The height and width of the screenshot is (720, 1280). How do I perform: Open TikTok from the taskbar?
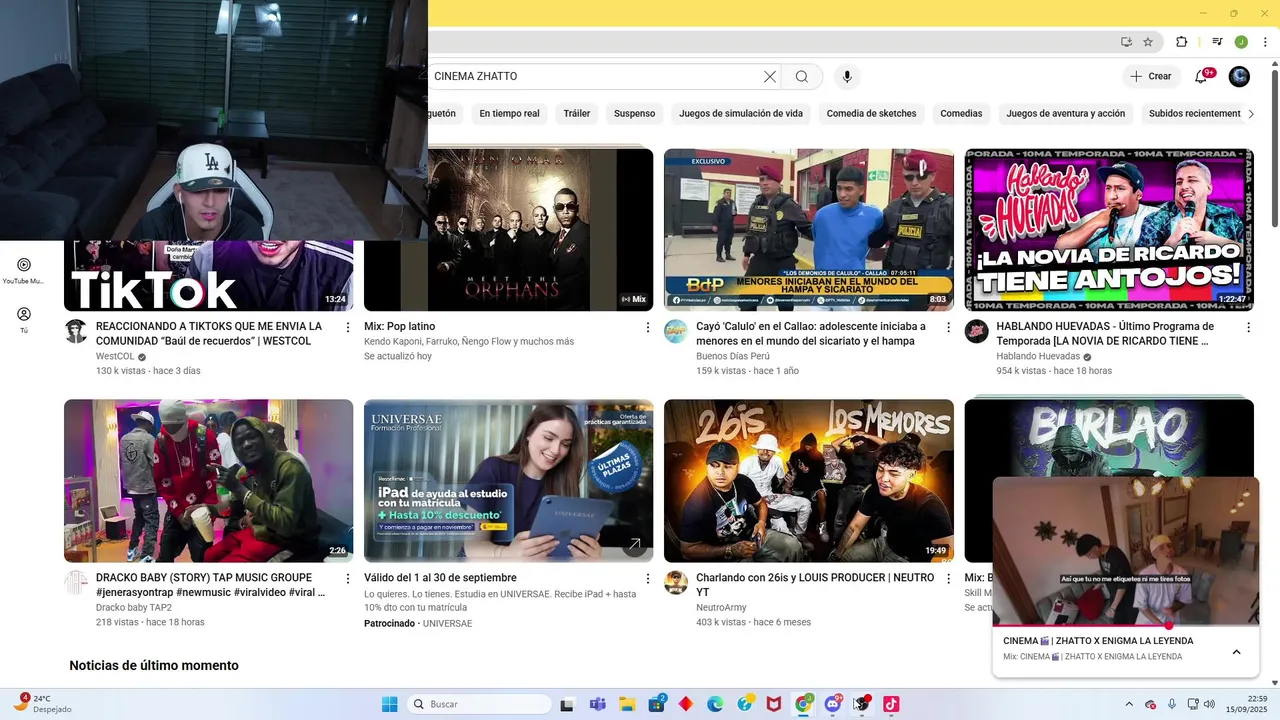point(891,704)
